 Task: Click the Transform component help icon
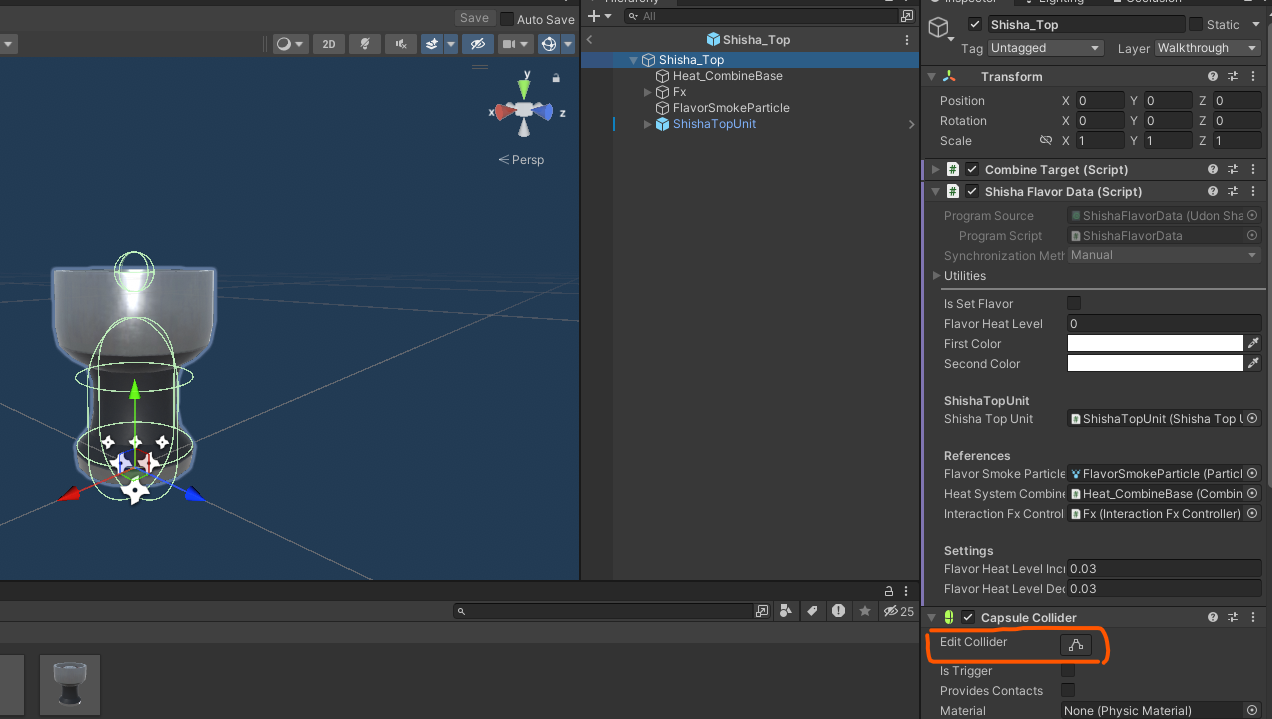click(1213, 77)
